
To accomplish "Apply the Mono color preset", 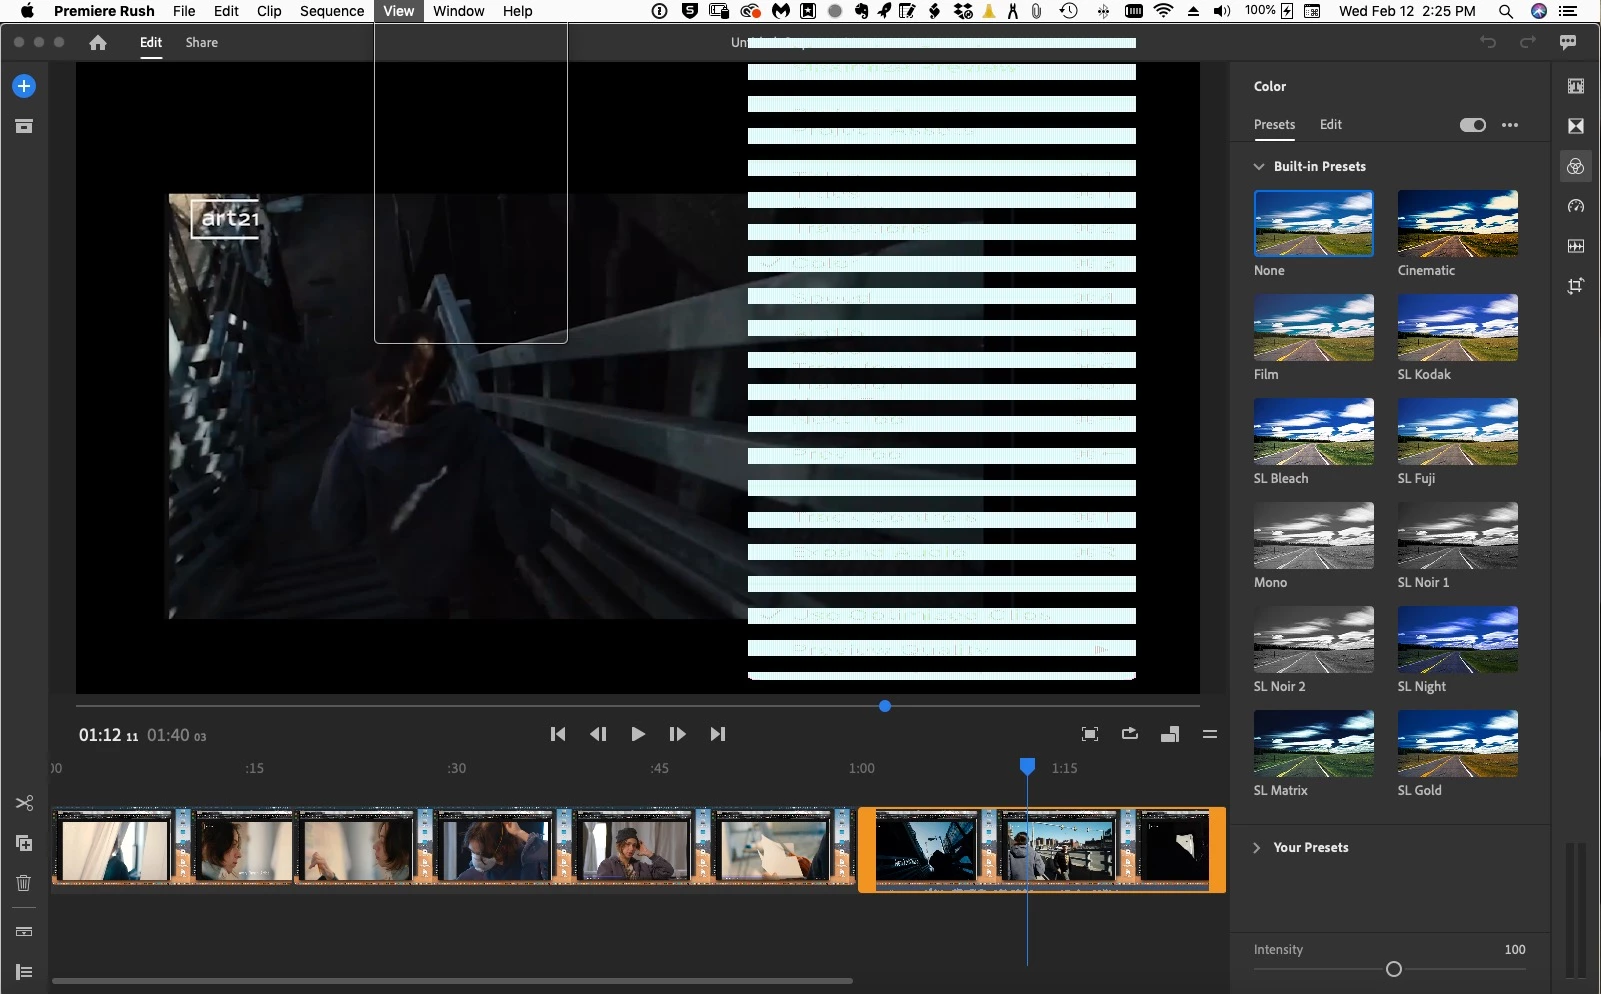I will click(1314, 535).
